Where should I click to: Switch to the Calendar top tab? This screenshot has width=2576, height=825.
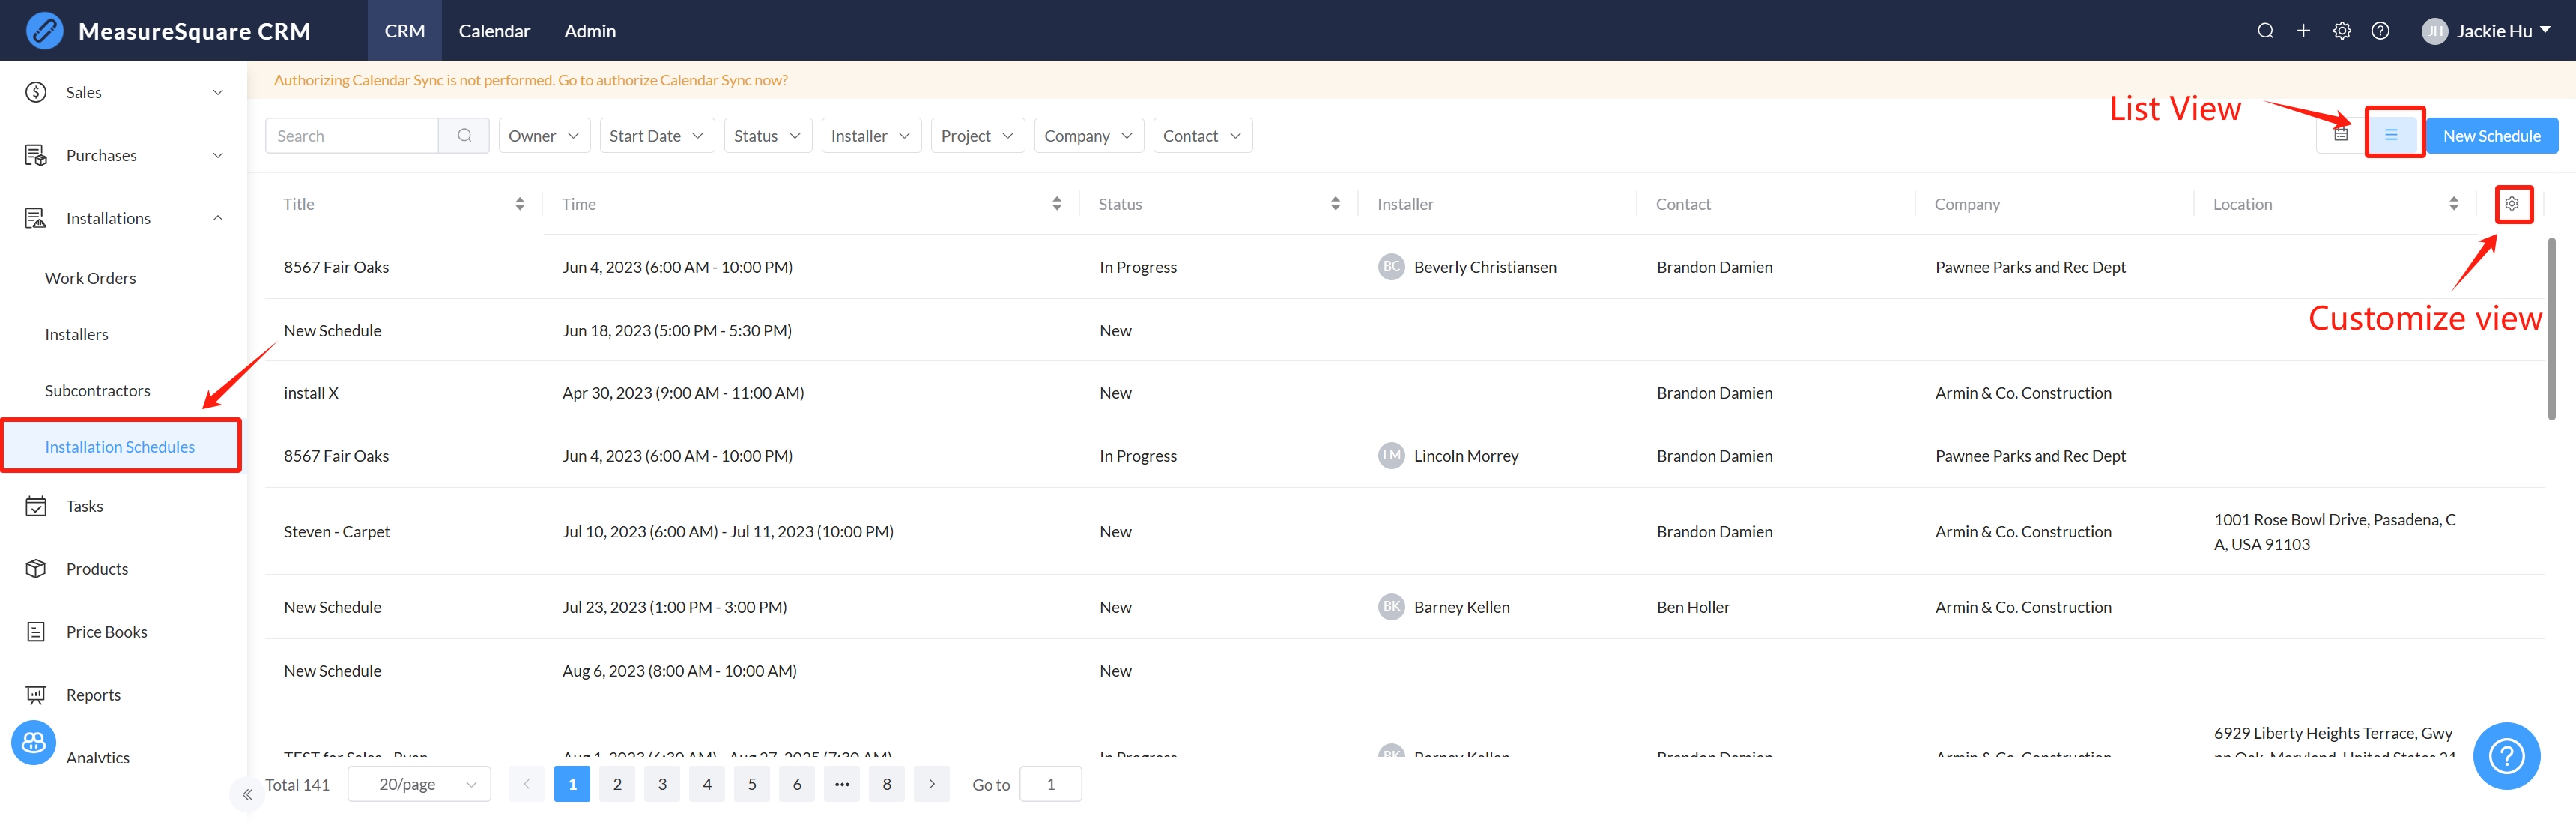tap(494, 31)
